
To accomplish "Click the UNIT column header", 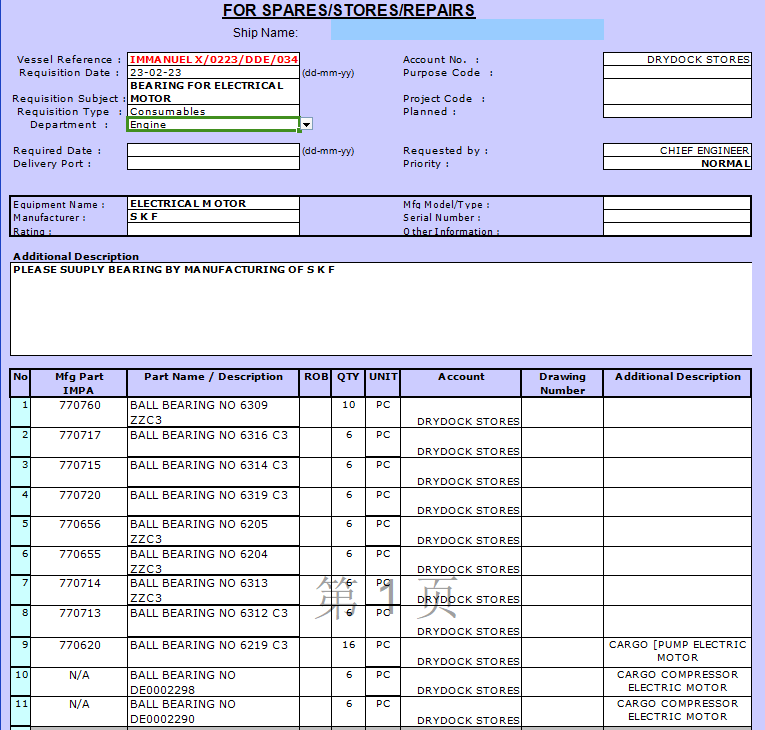I will tap(383, 383).
